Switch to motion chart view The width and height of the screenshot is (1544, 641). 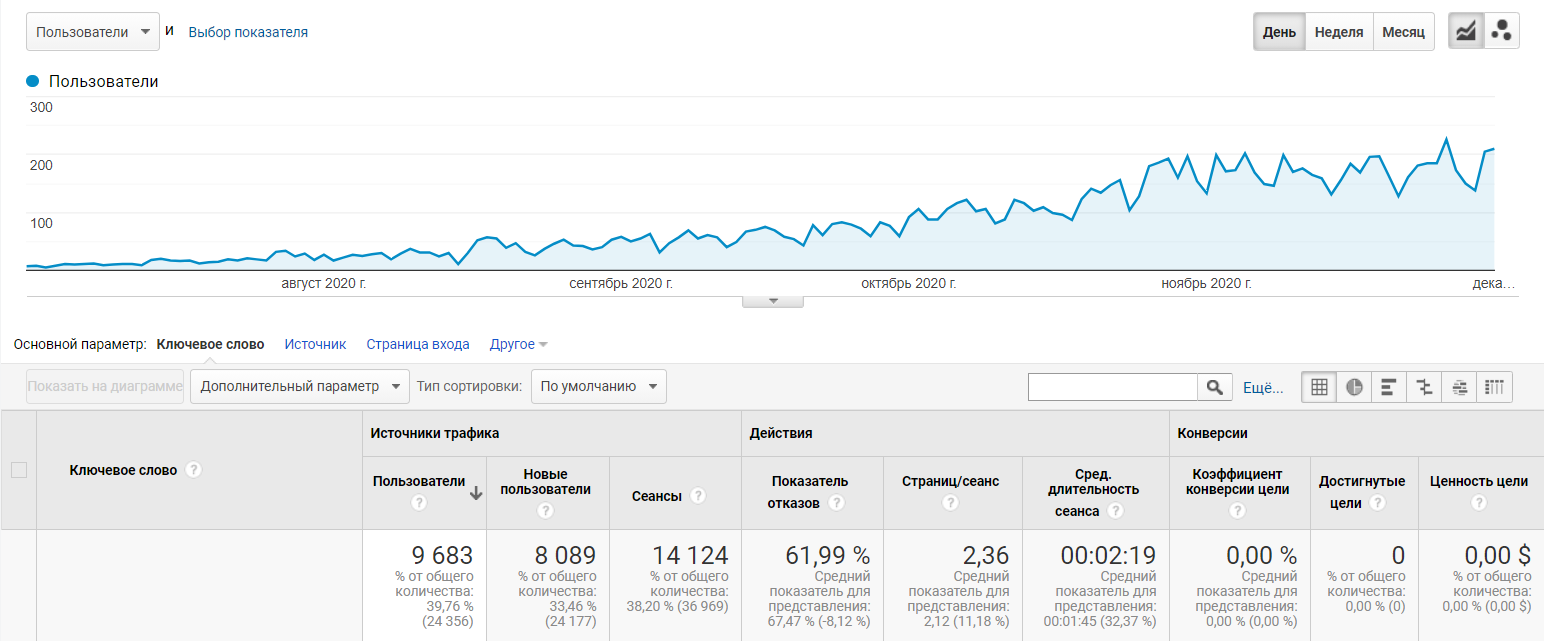tap(1501, 31)
